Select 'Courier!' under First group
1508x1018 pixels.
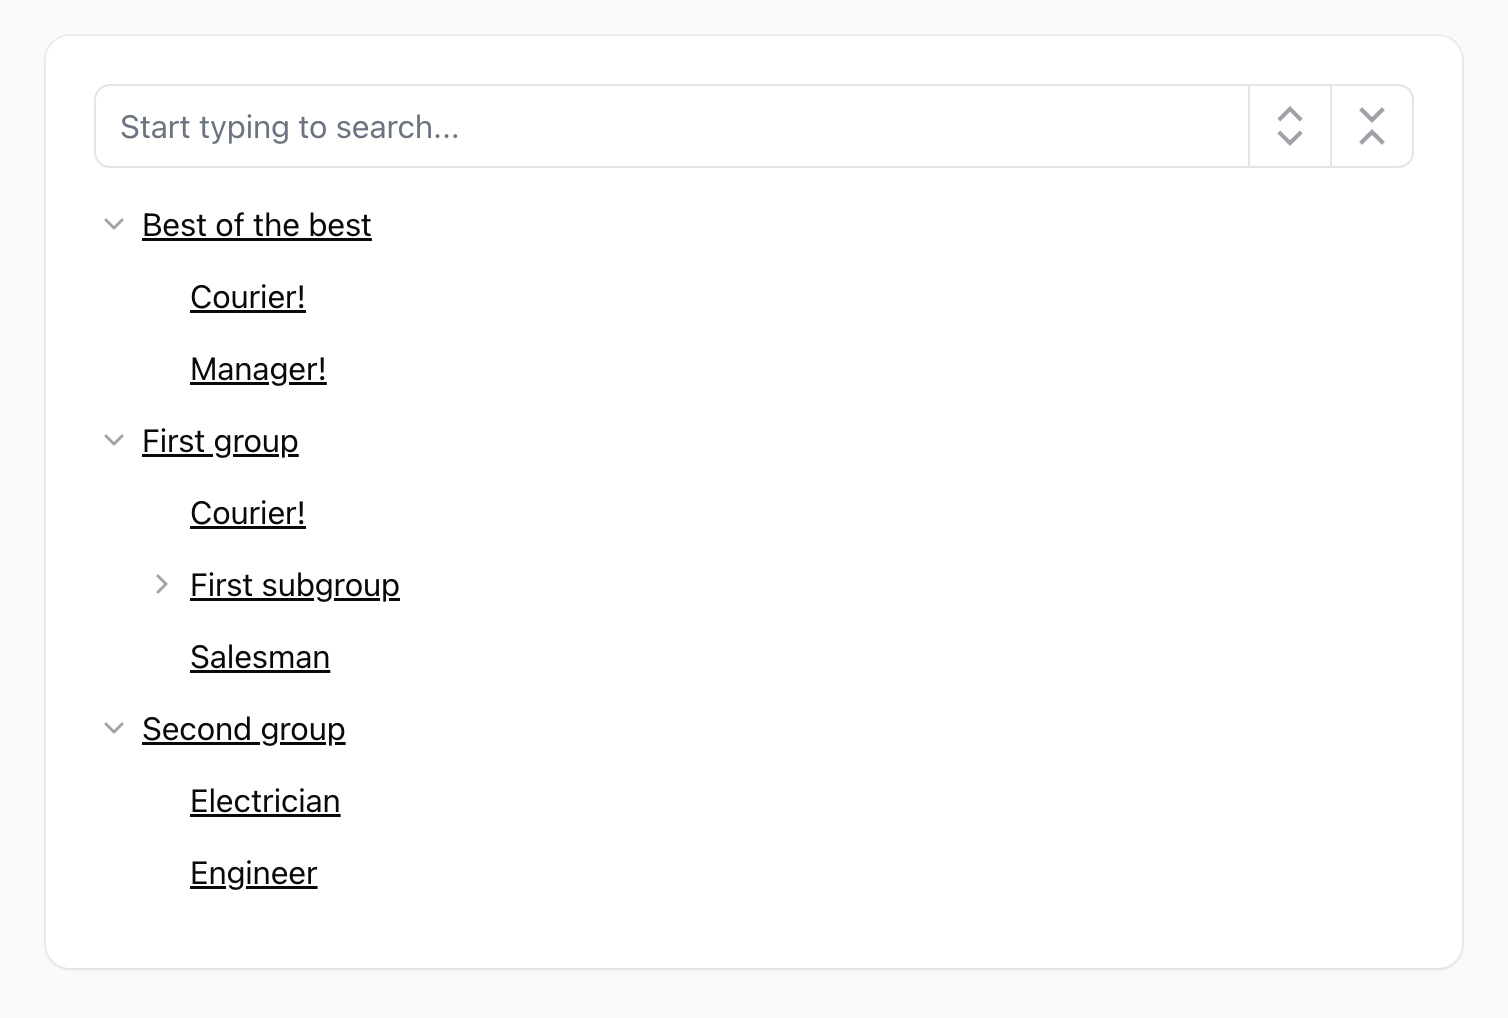pyautogui.click(x=247, y=513)
